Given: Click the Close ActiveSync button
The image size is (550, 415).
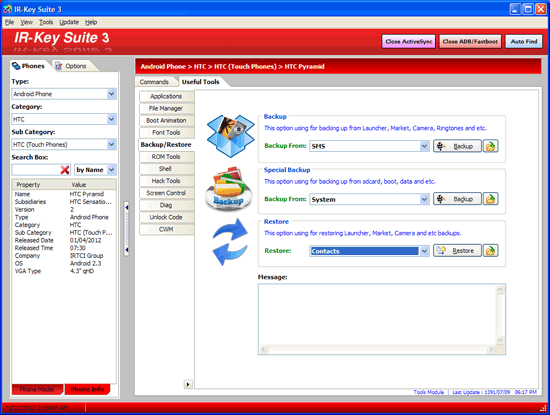Looking at the screenshot, I should 409,41.
